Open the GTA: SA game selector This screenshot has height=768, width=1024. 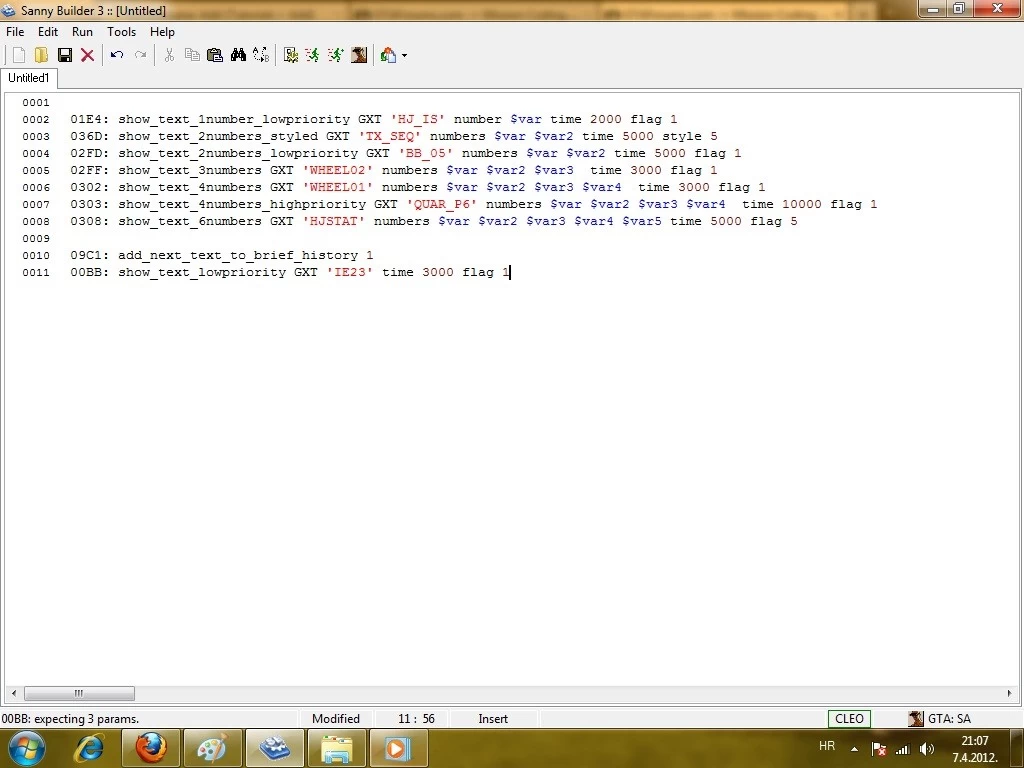click(x=939, y=718)
